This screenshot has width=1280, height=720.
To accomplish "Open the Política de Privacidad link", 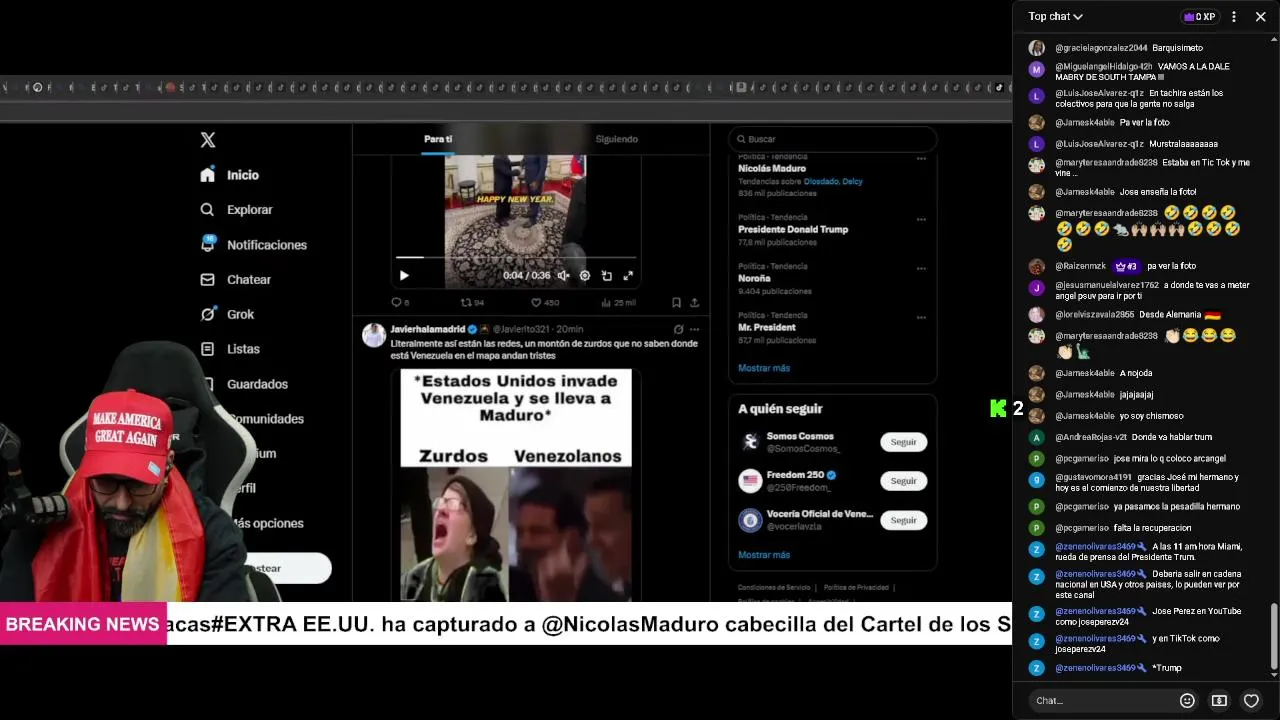I will click(x=856, y=587).
